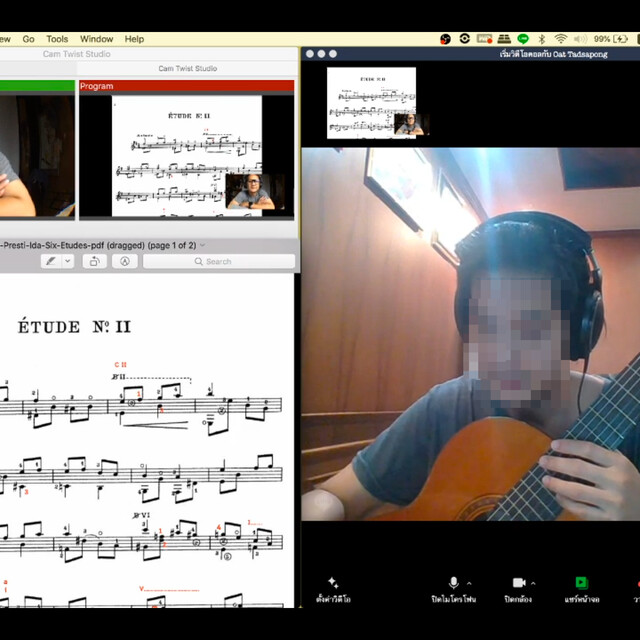Expand microphone options chevron in Zoom
Image resolution: width=640 pixels, height=640 pixels.
point(469,583)
